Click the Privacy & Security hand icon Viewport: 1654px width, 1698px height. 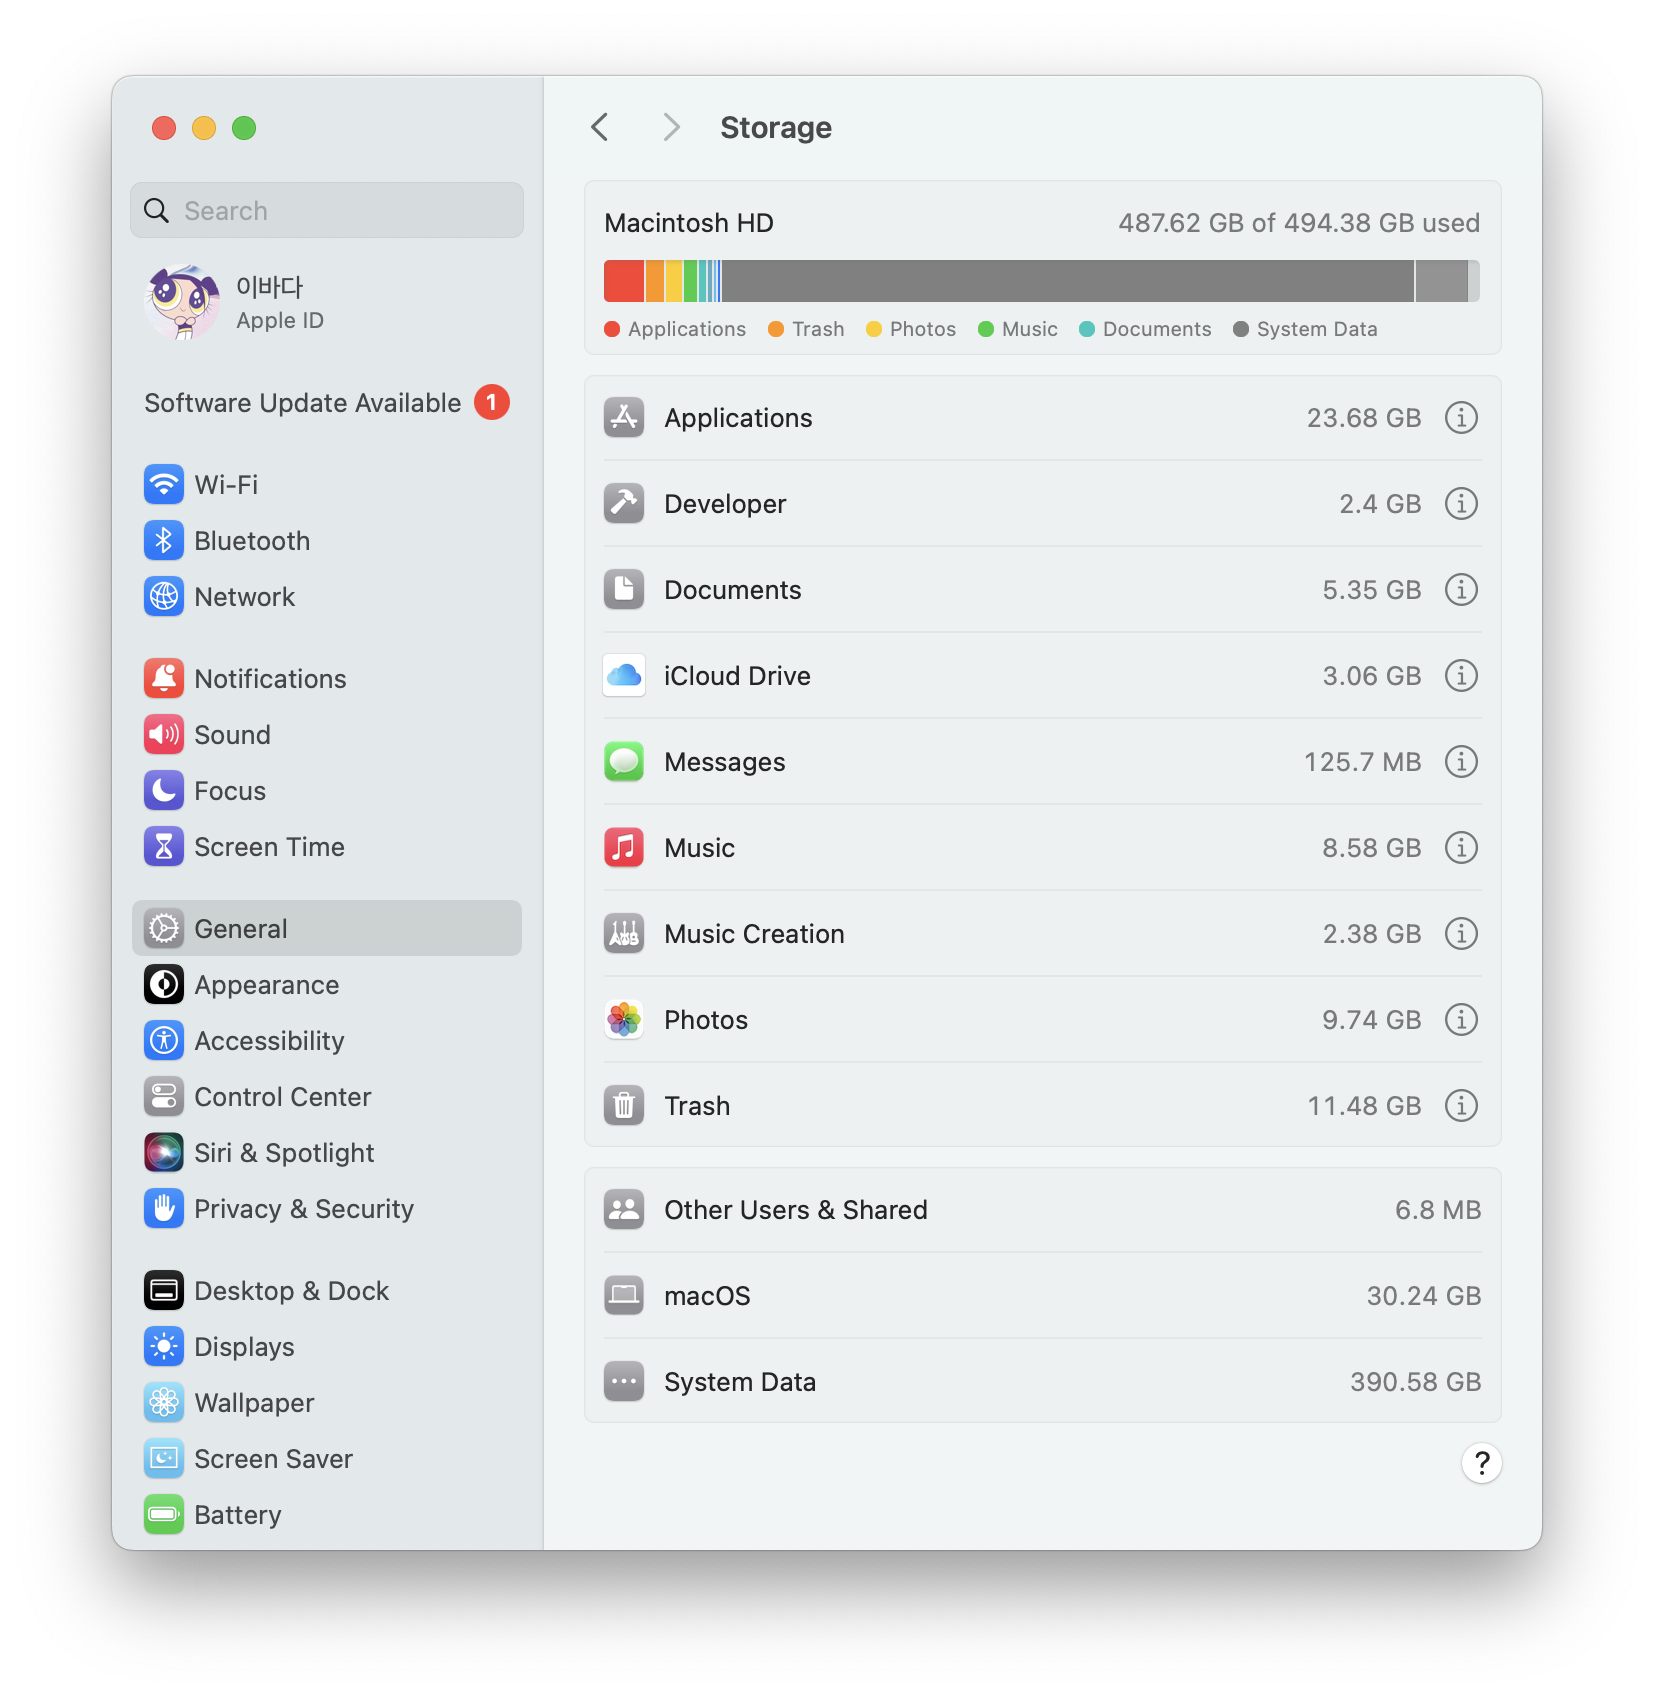pos(164,1209)
